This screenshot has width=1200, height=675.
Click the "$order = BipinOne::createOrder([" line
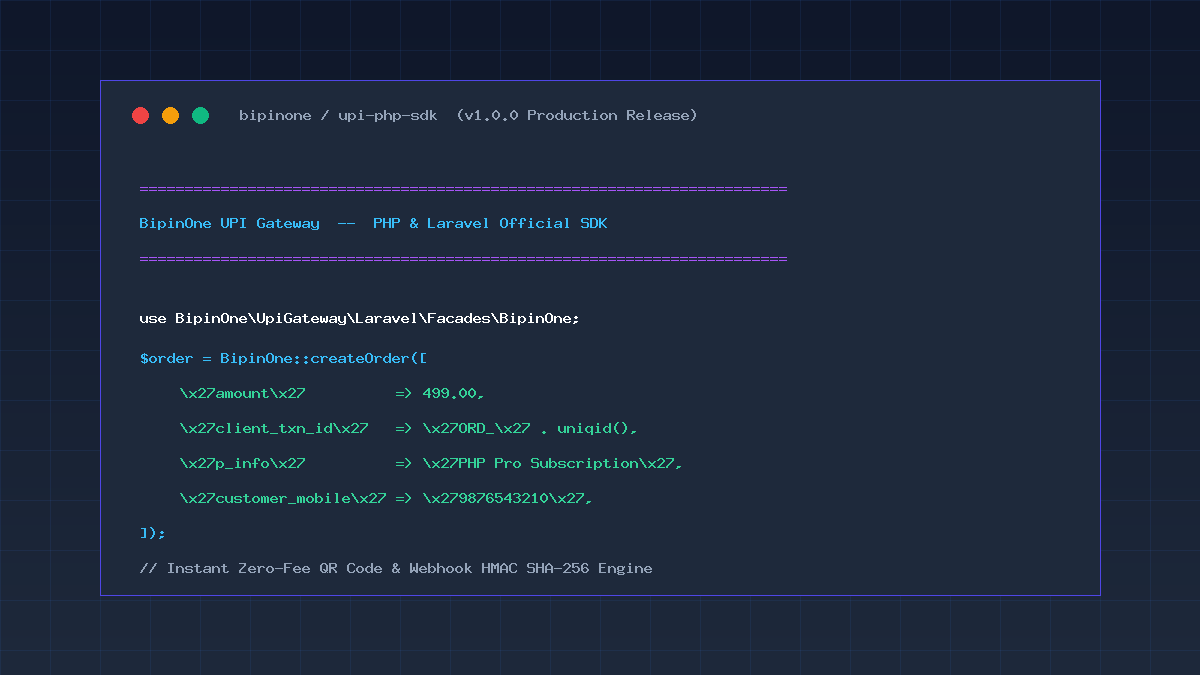tap(283, 358)
